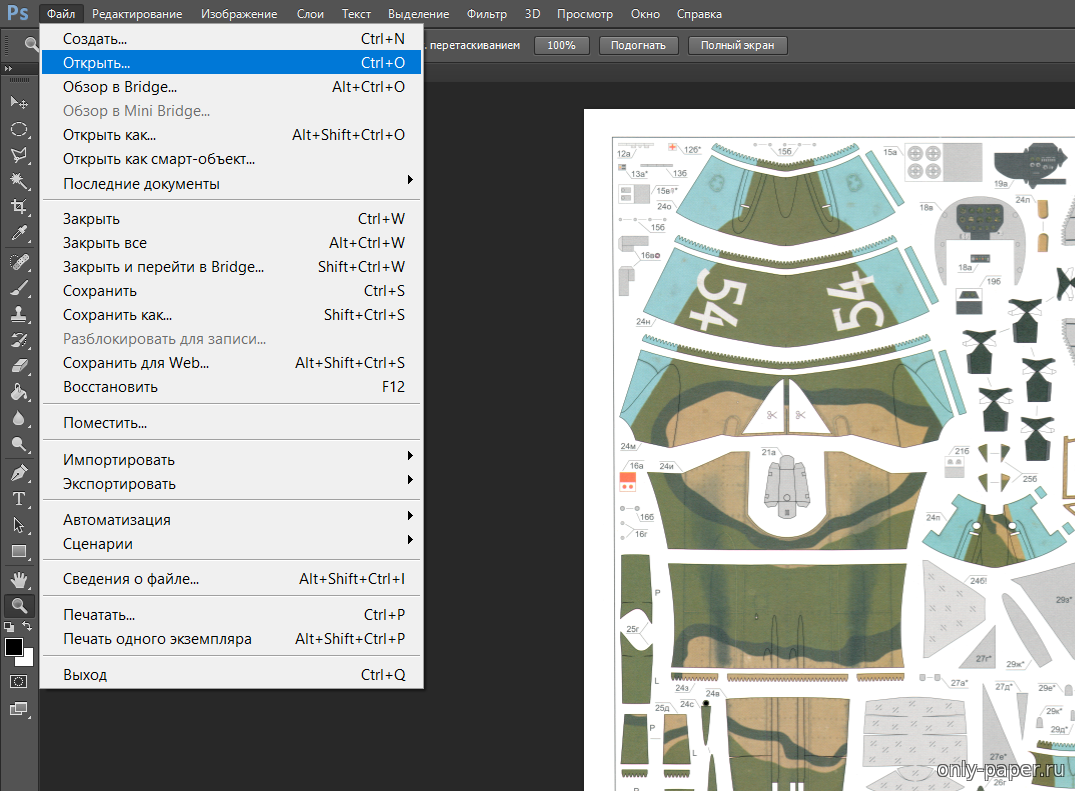Open the black foreground color swatch
The height and width of the screenshot is (791, 1075).
tap(14, 647)
